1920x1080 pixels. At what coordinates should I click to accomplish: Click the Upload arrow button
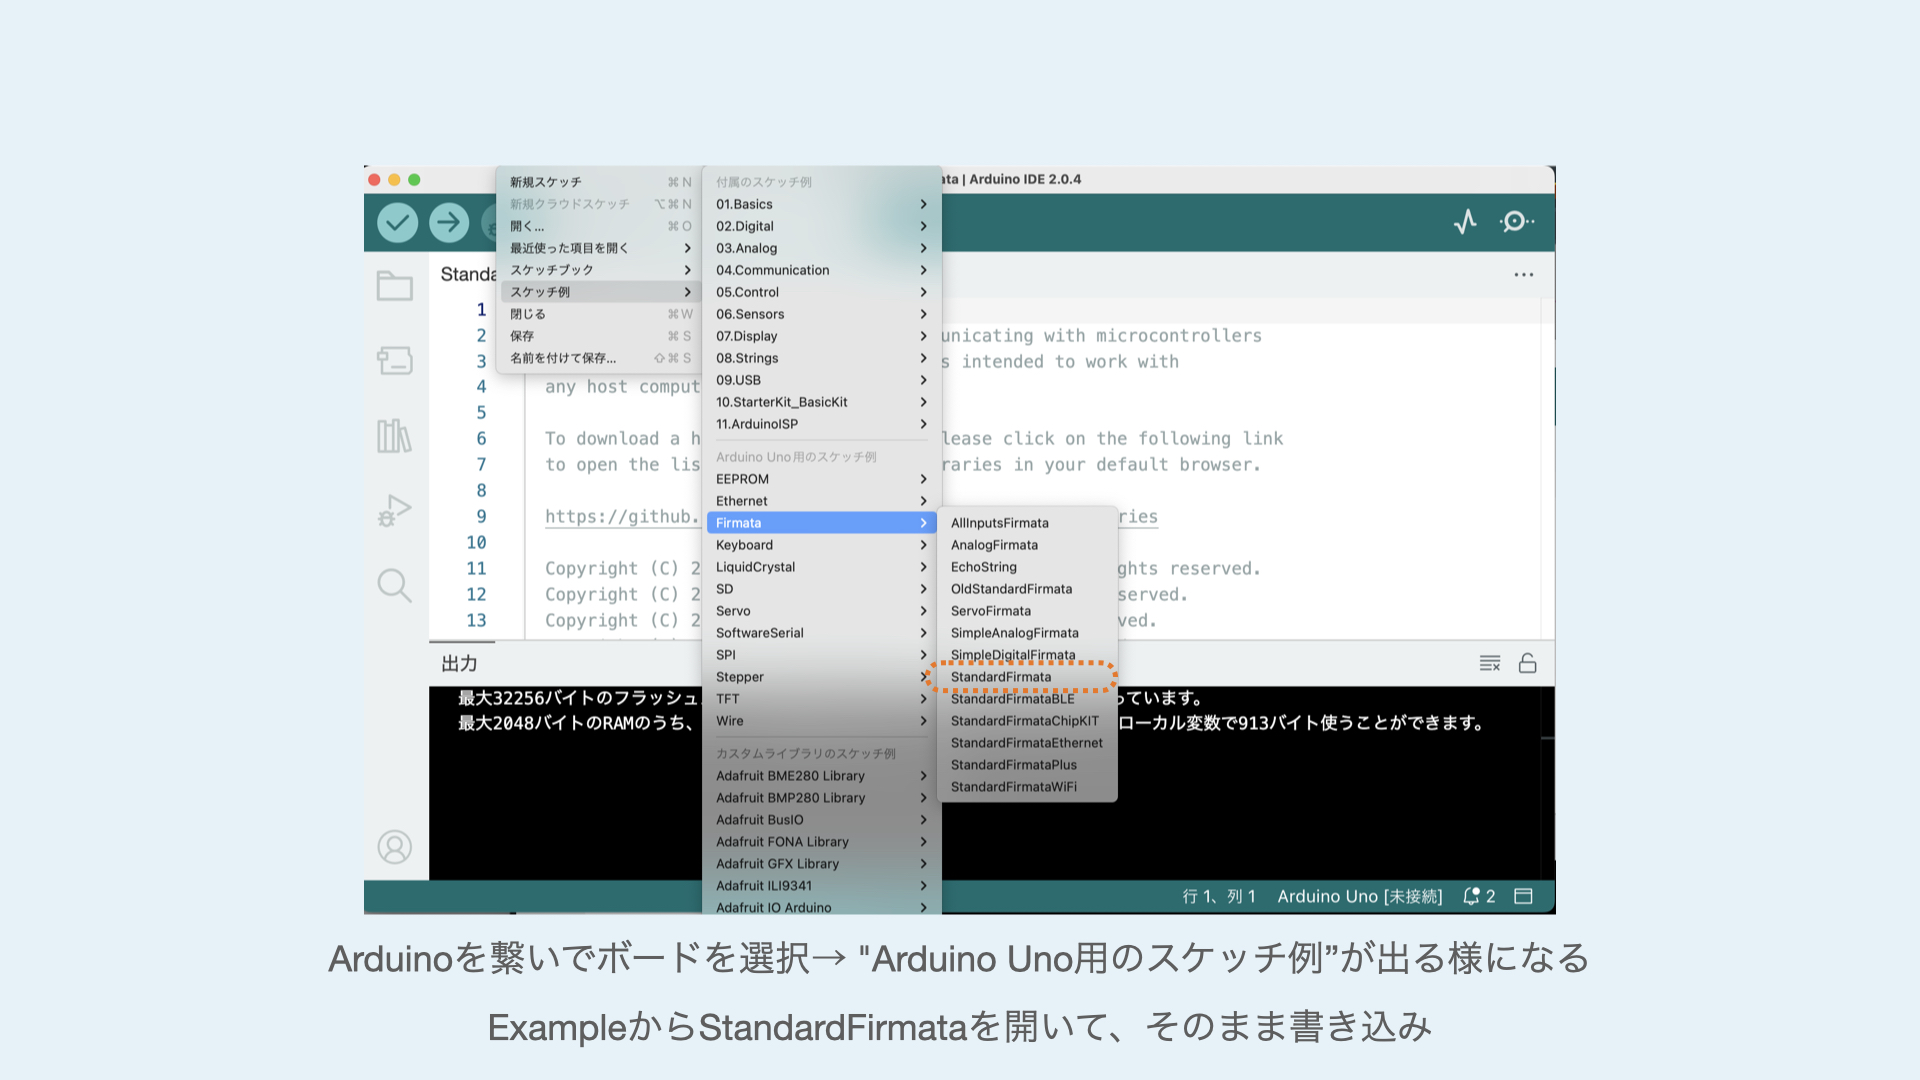(449, 222)
